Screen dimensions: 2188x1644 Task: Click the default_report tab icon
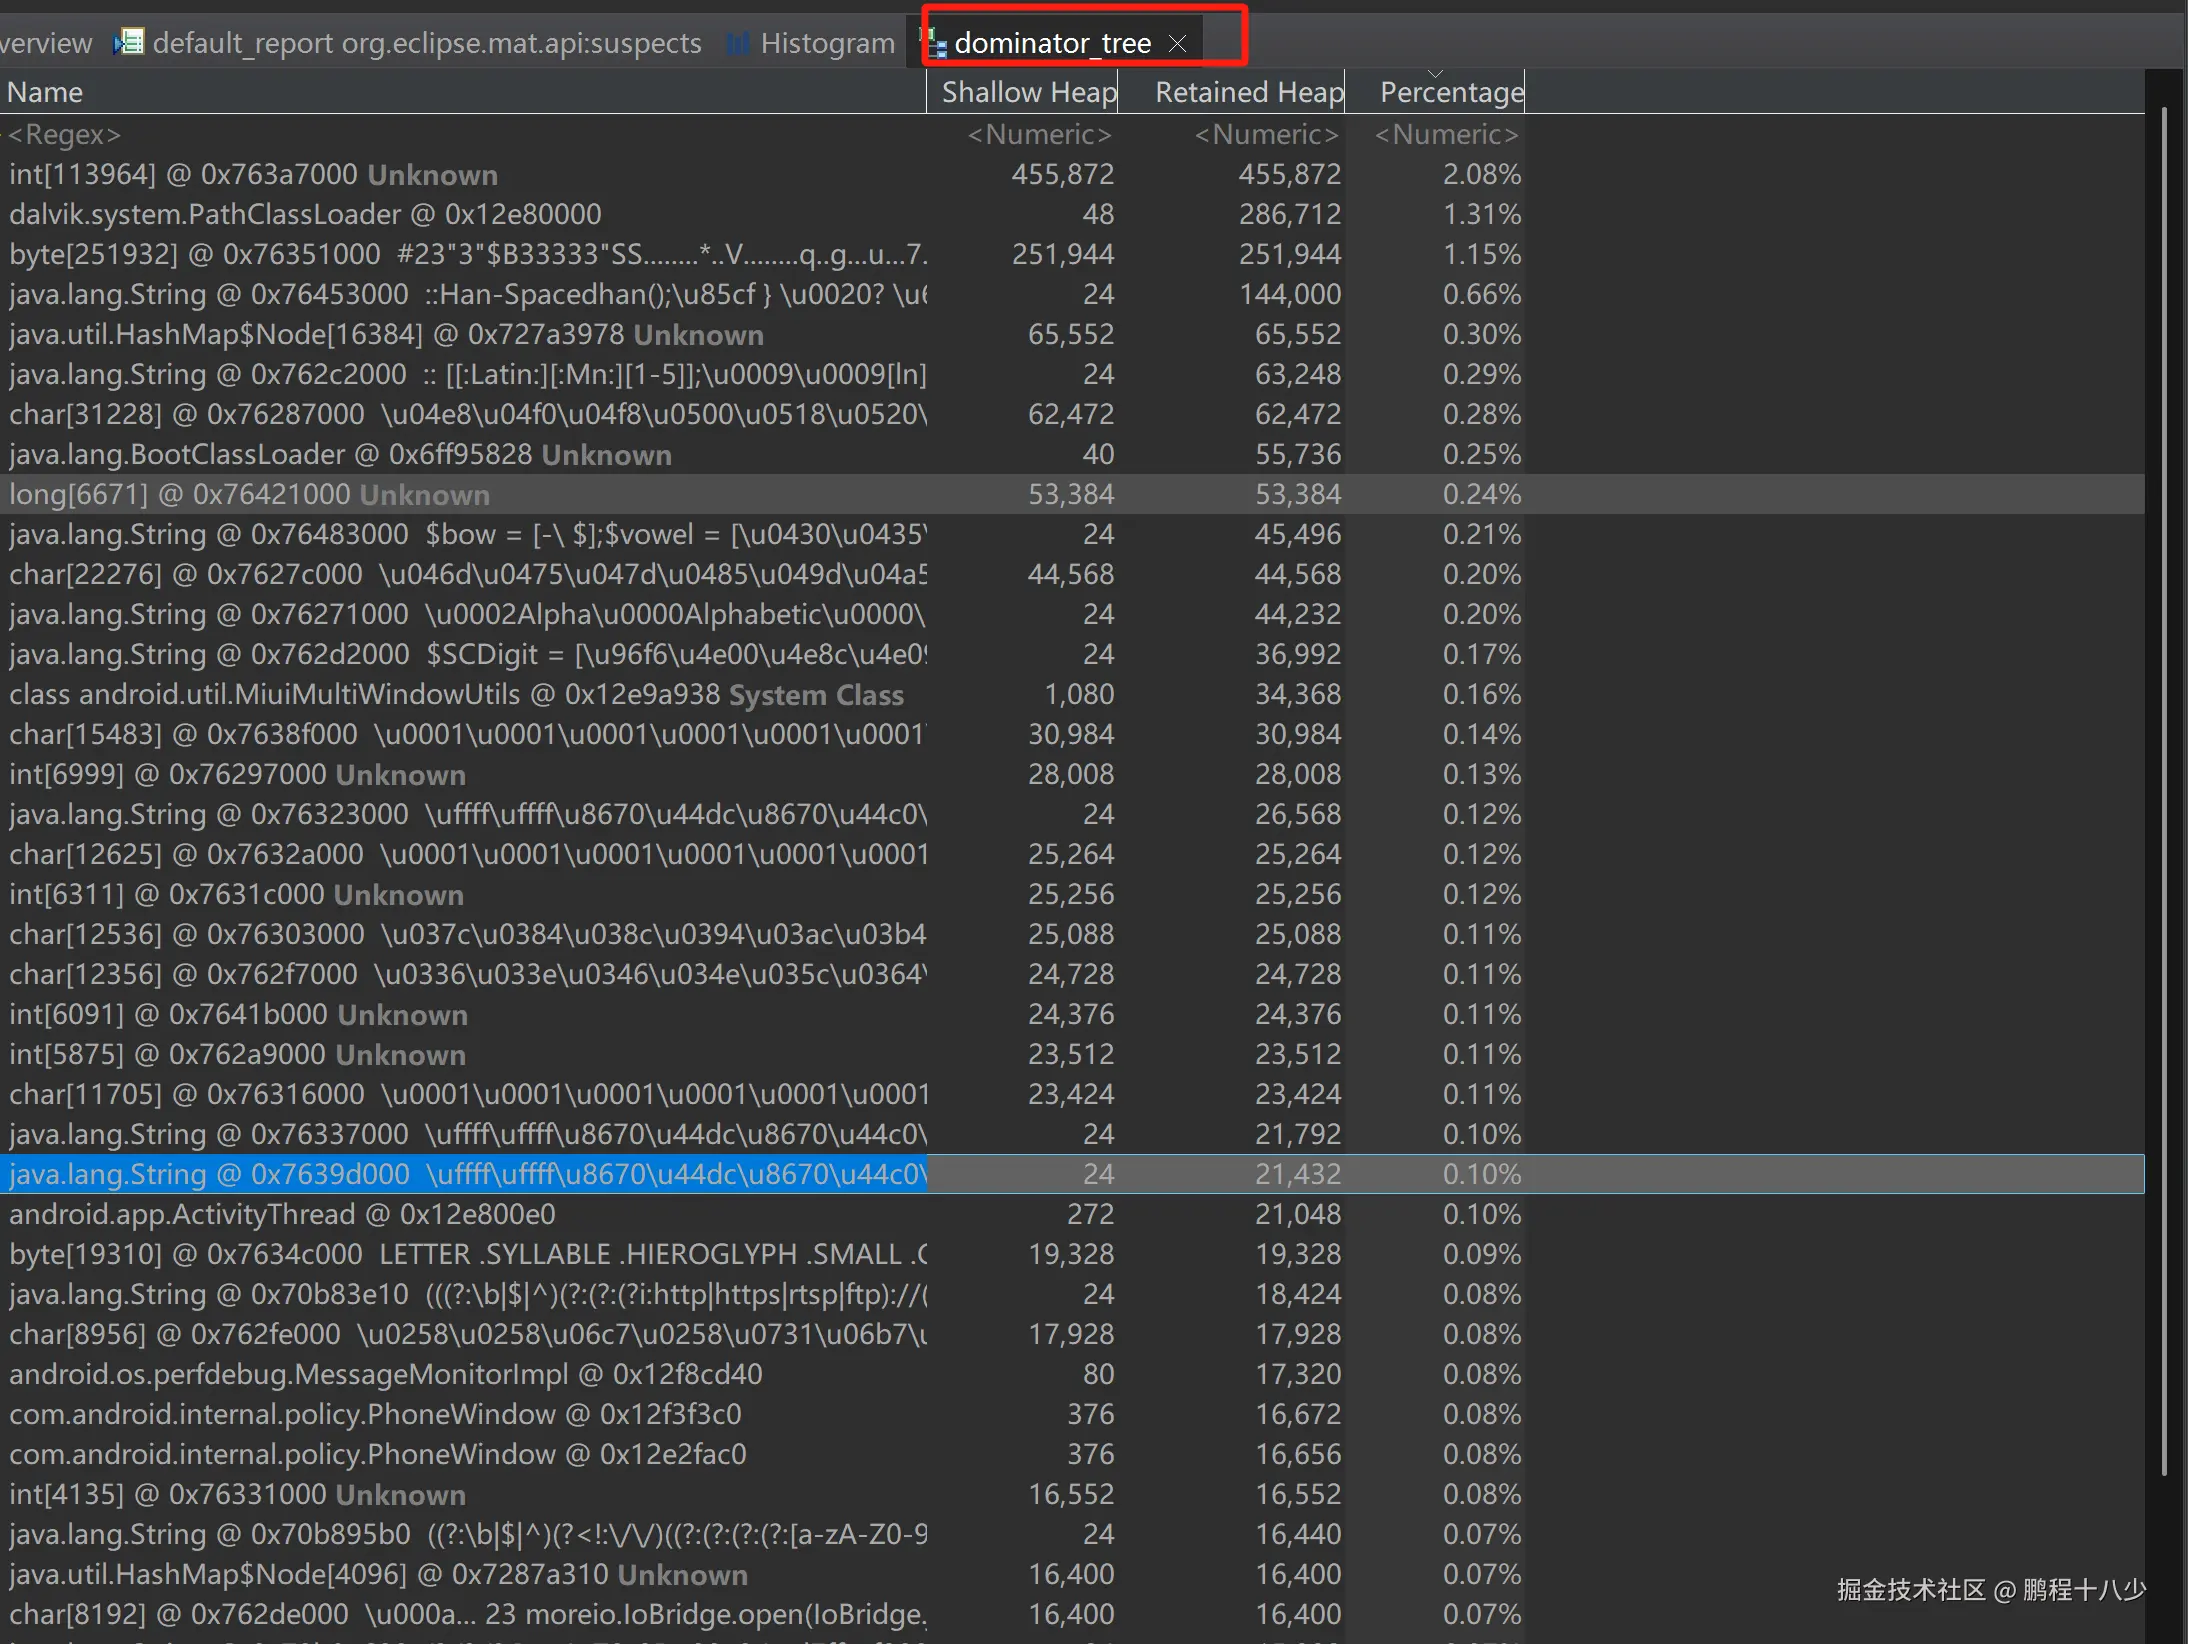click(x=129, y=42)
